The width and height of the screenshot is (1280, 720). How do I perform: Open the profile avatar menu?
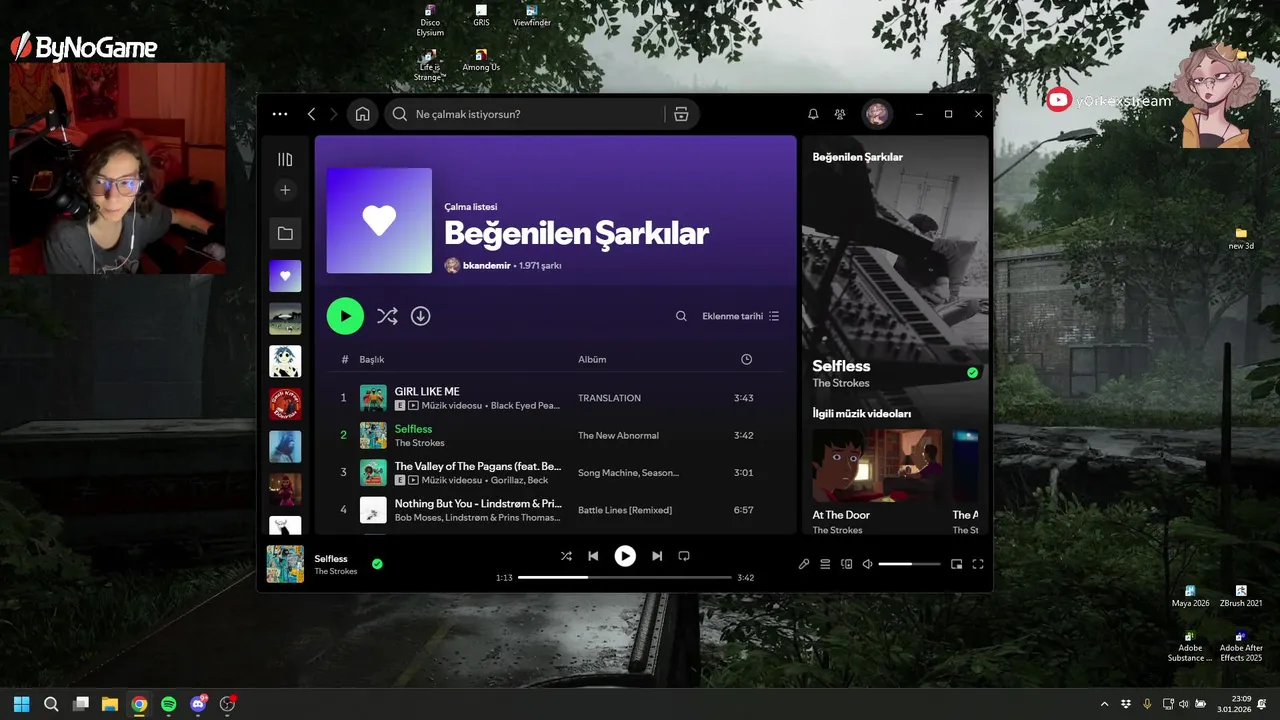pyautogui.click(x=877, y=114)
